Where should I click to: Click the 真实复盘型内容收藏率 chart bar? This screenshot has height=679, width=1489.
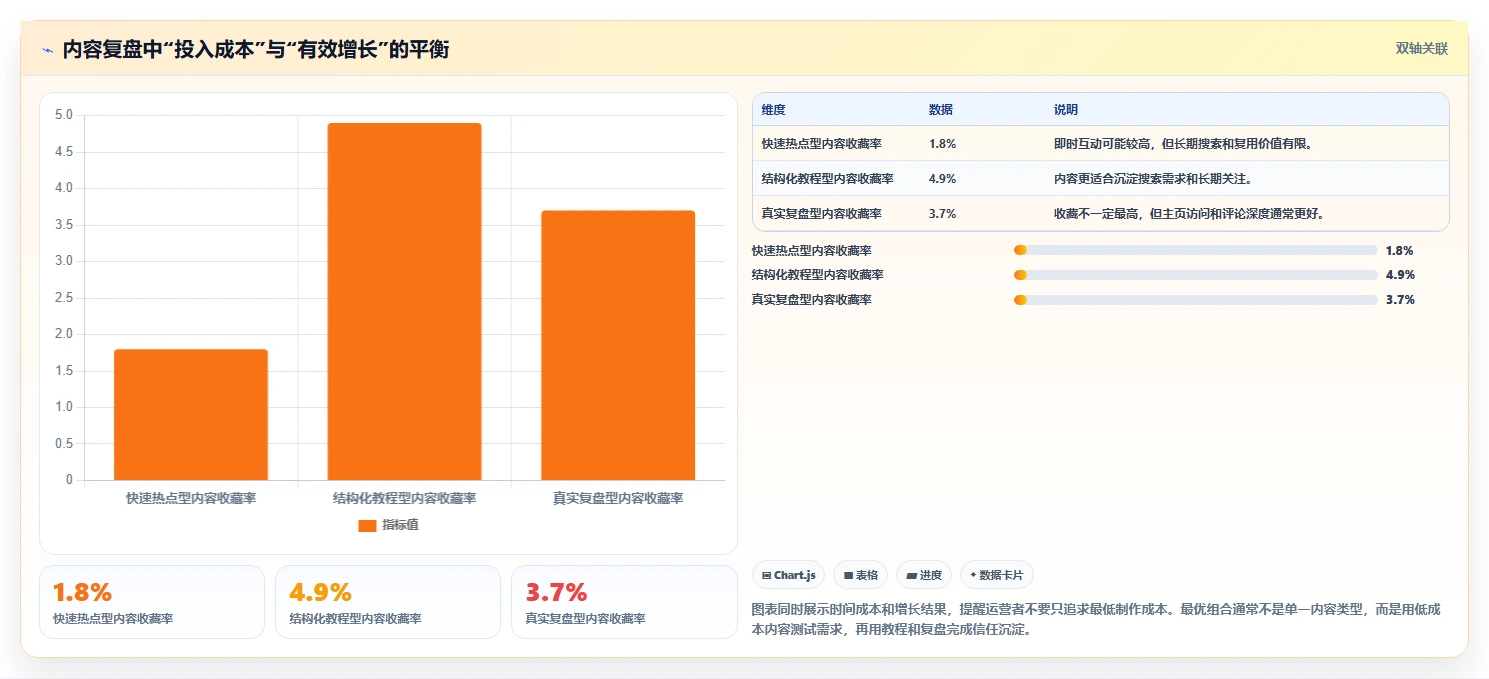point(618,345)
